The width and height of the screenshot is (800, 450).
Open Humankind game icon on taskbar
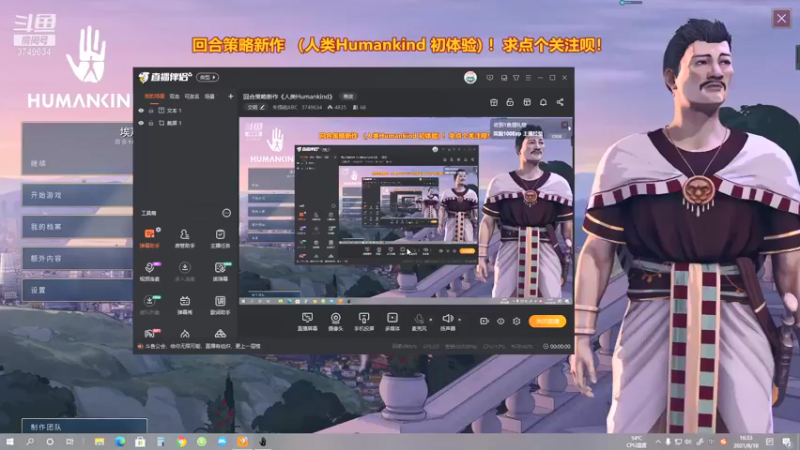point(263,442)
